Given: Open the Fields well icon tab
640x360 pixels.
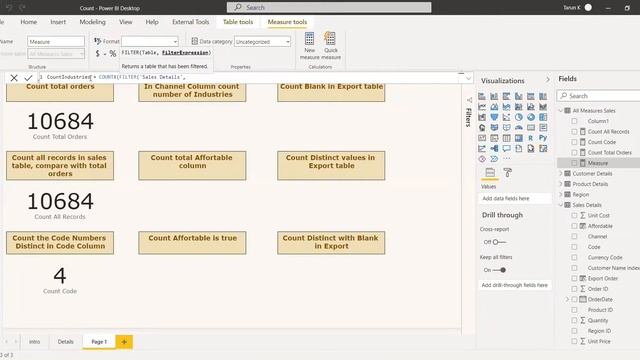Looking at the screenshot, I should pos(490,173).
